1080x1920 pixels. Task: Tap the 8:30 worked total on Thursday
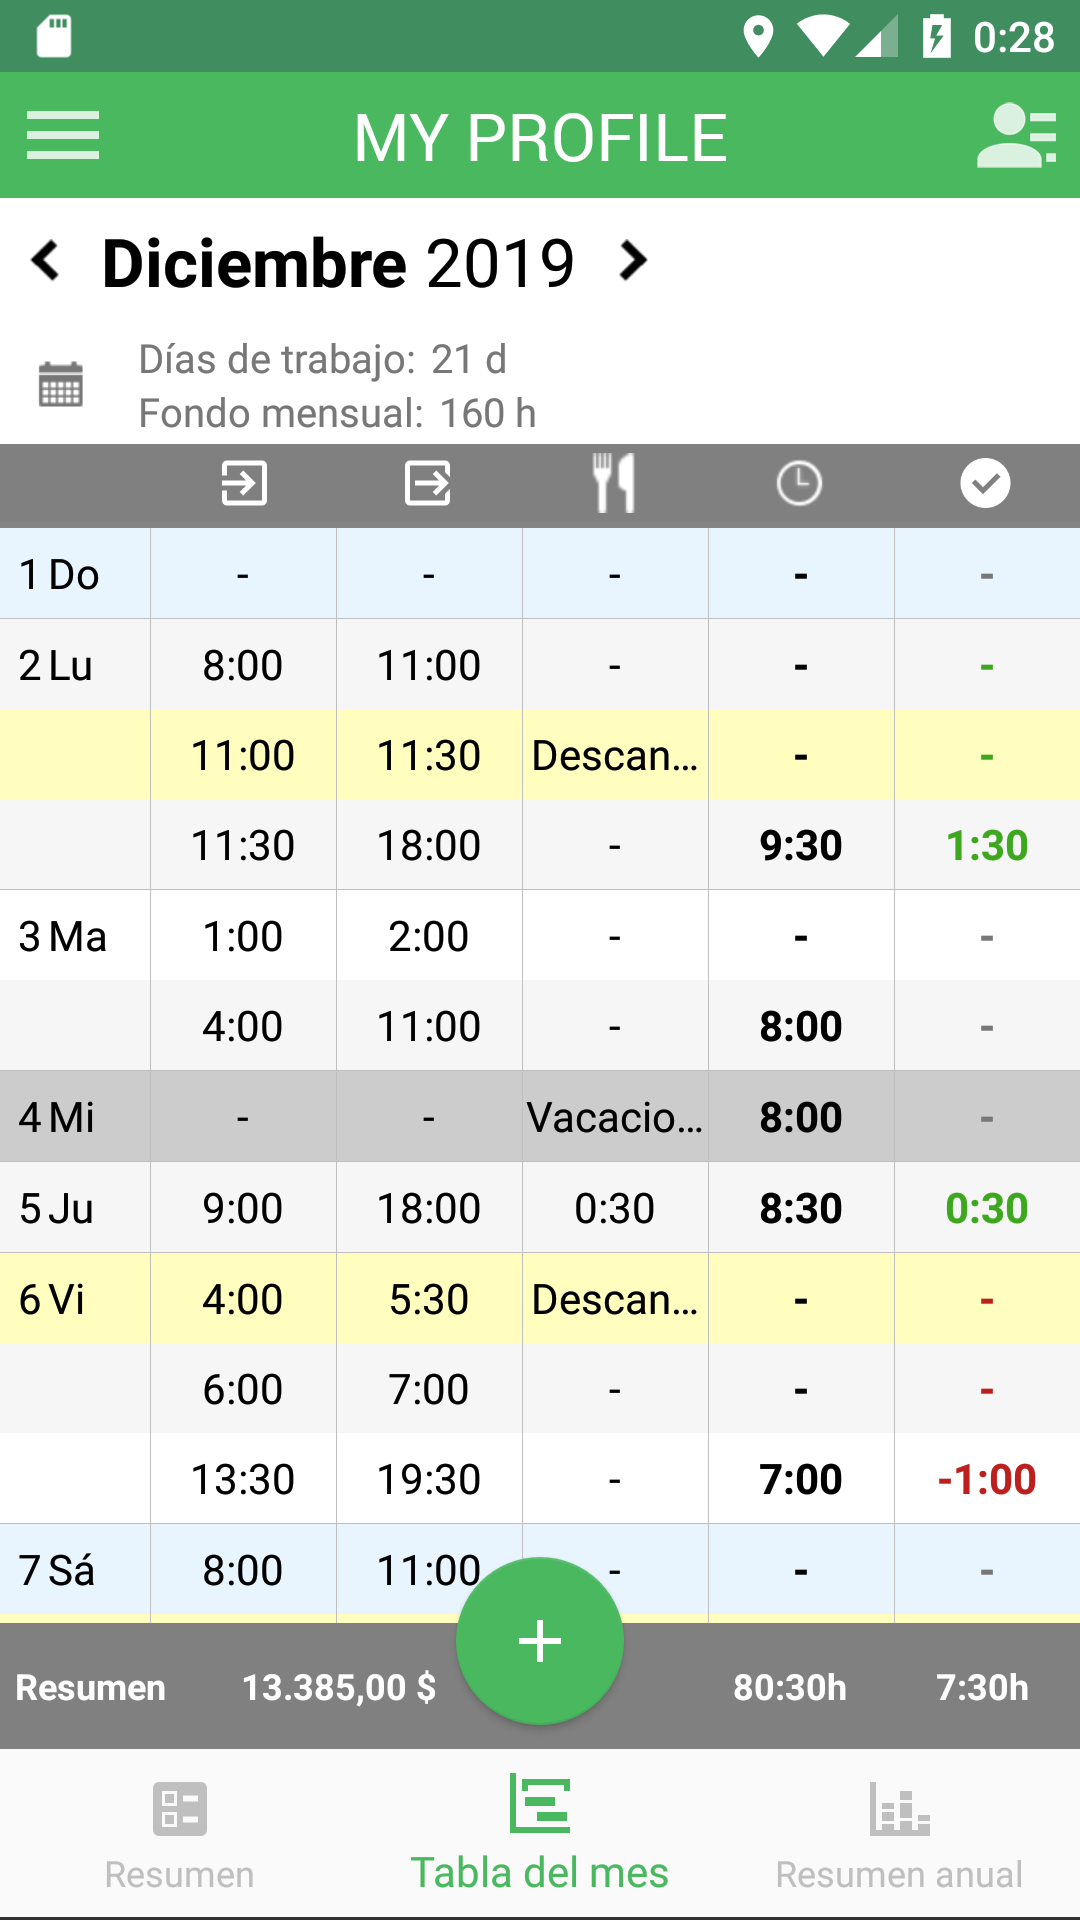click(x=801, y=1208)
